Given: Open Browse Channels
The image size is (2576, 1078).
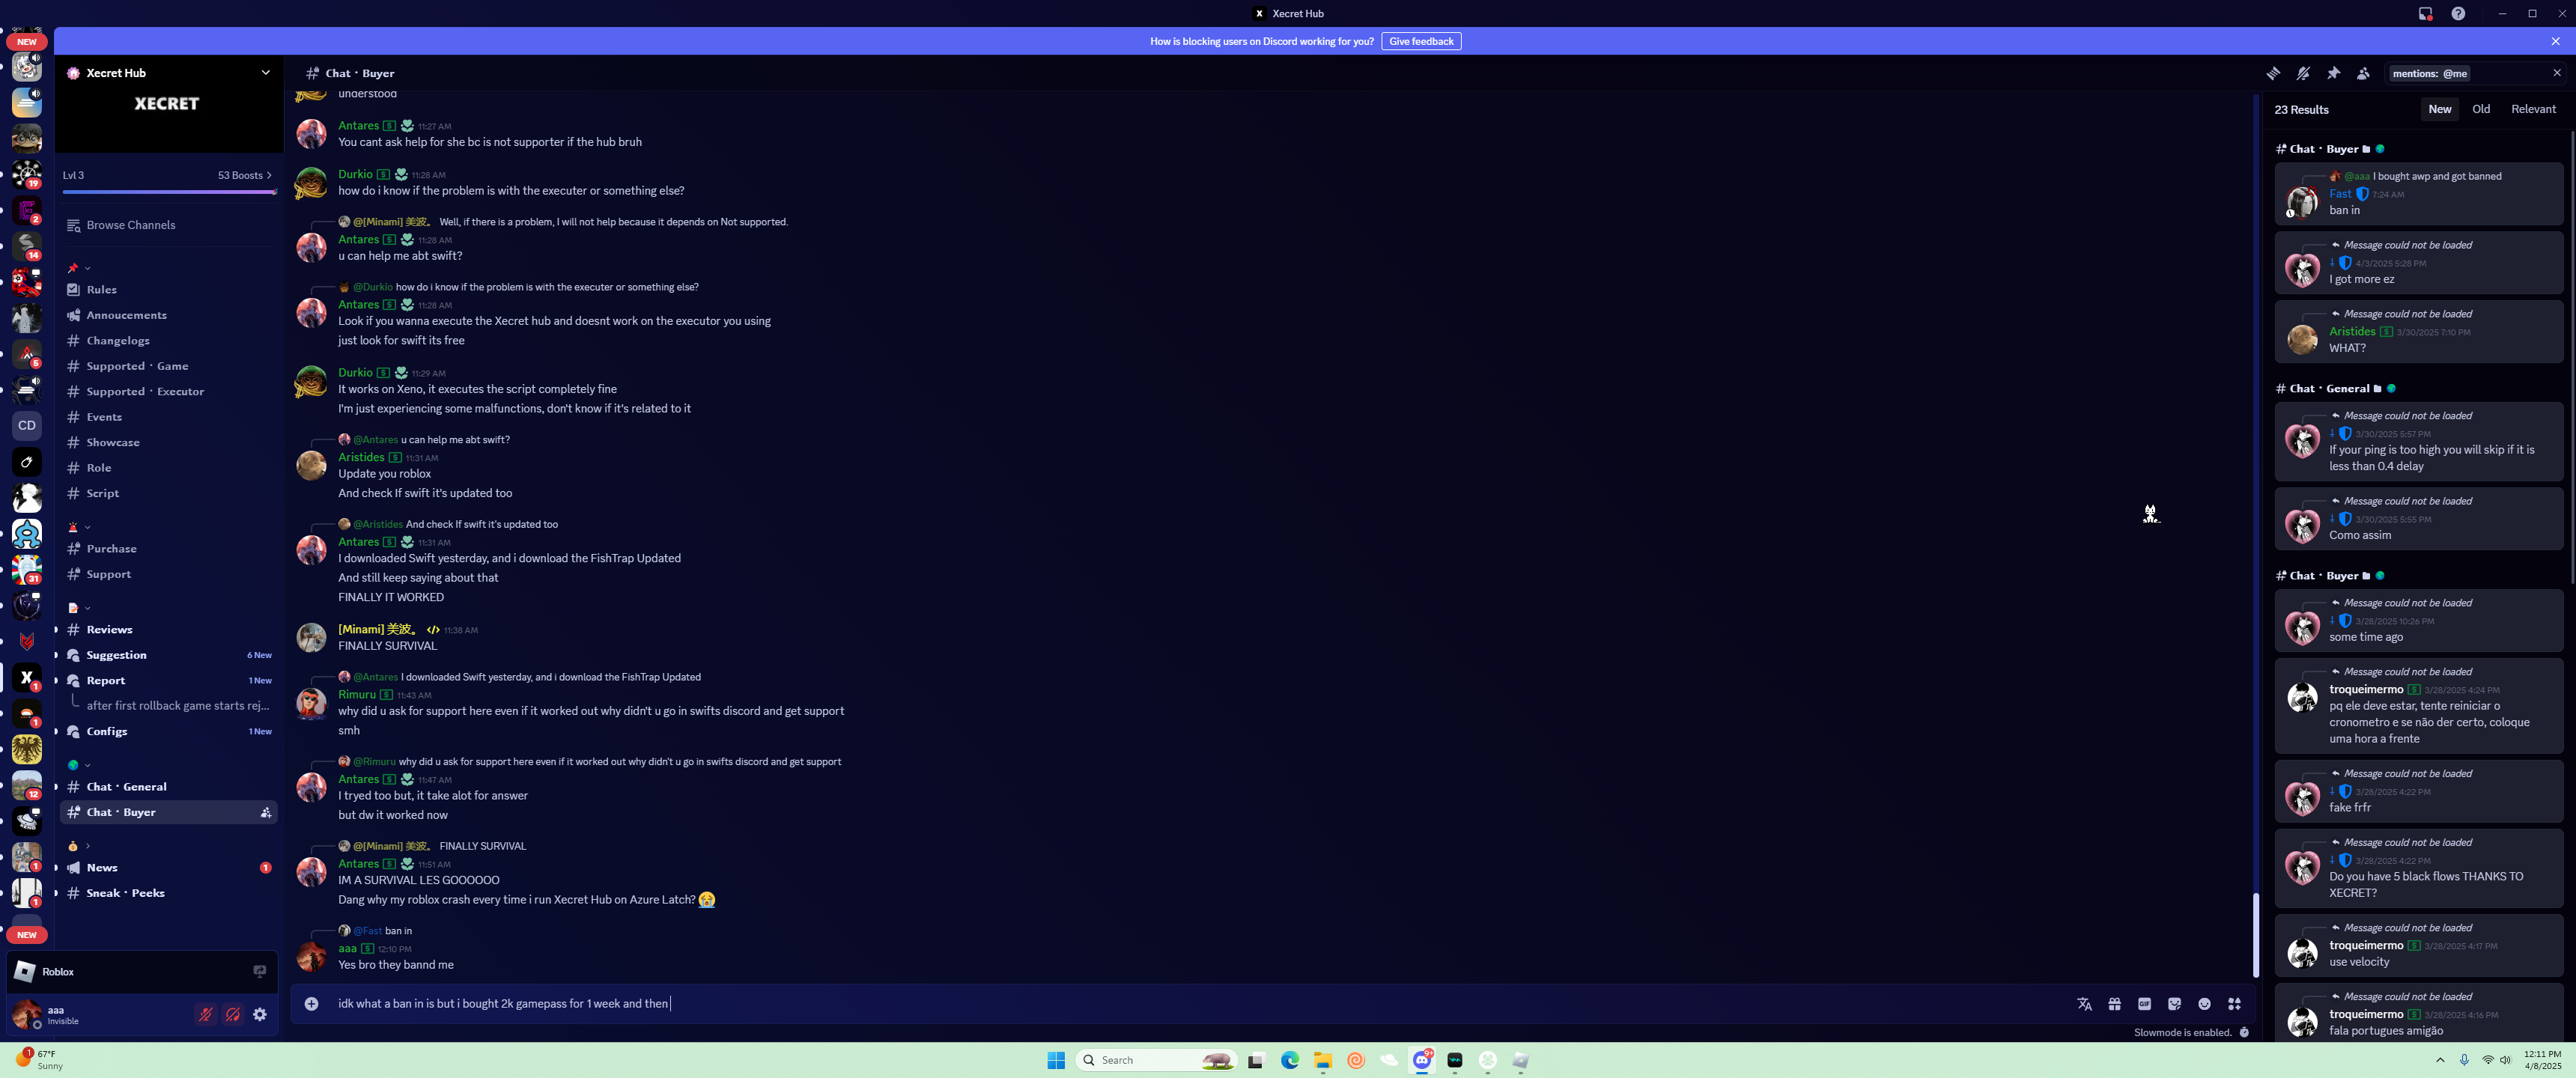Looking at the screenshot, I should pos(130,225).
